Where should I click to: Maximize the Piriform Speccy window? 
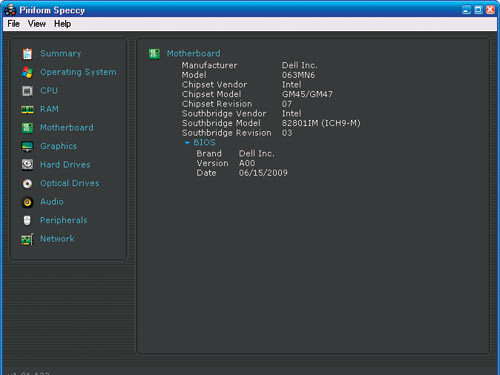478,10
